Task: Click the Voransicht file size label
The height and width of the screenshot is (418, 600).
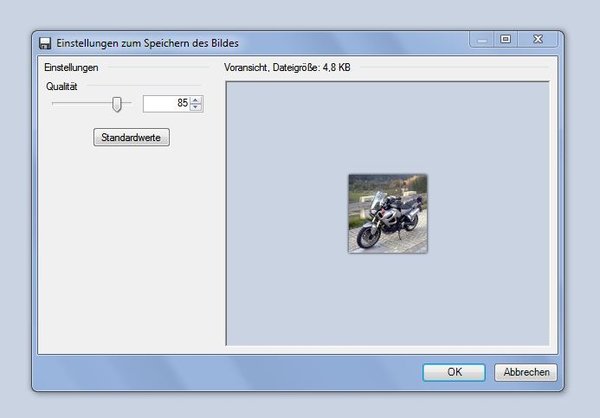Action: pos(288,68)
